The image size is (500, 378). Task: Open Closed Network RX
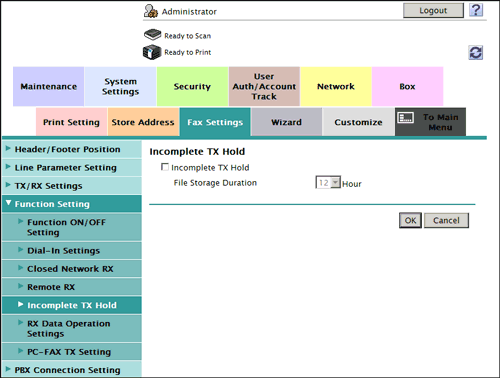[72, 269]
